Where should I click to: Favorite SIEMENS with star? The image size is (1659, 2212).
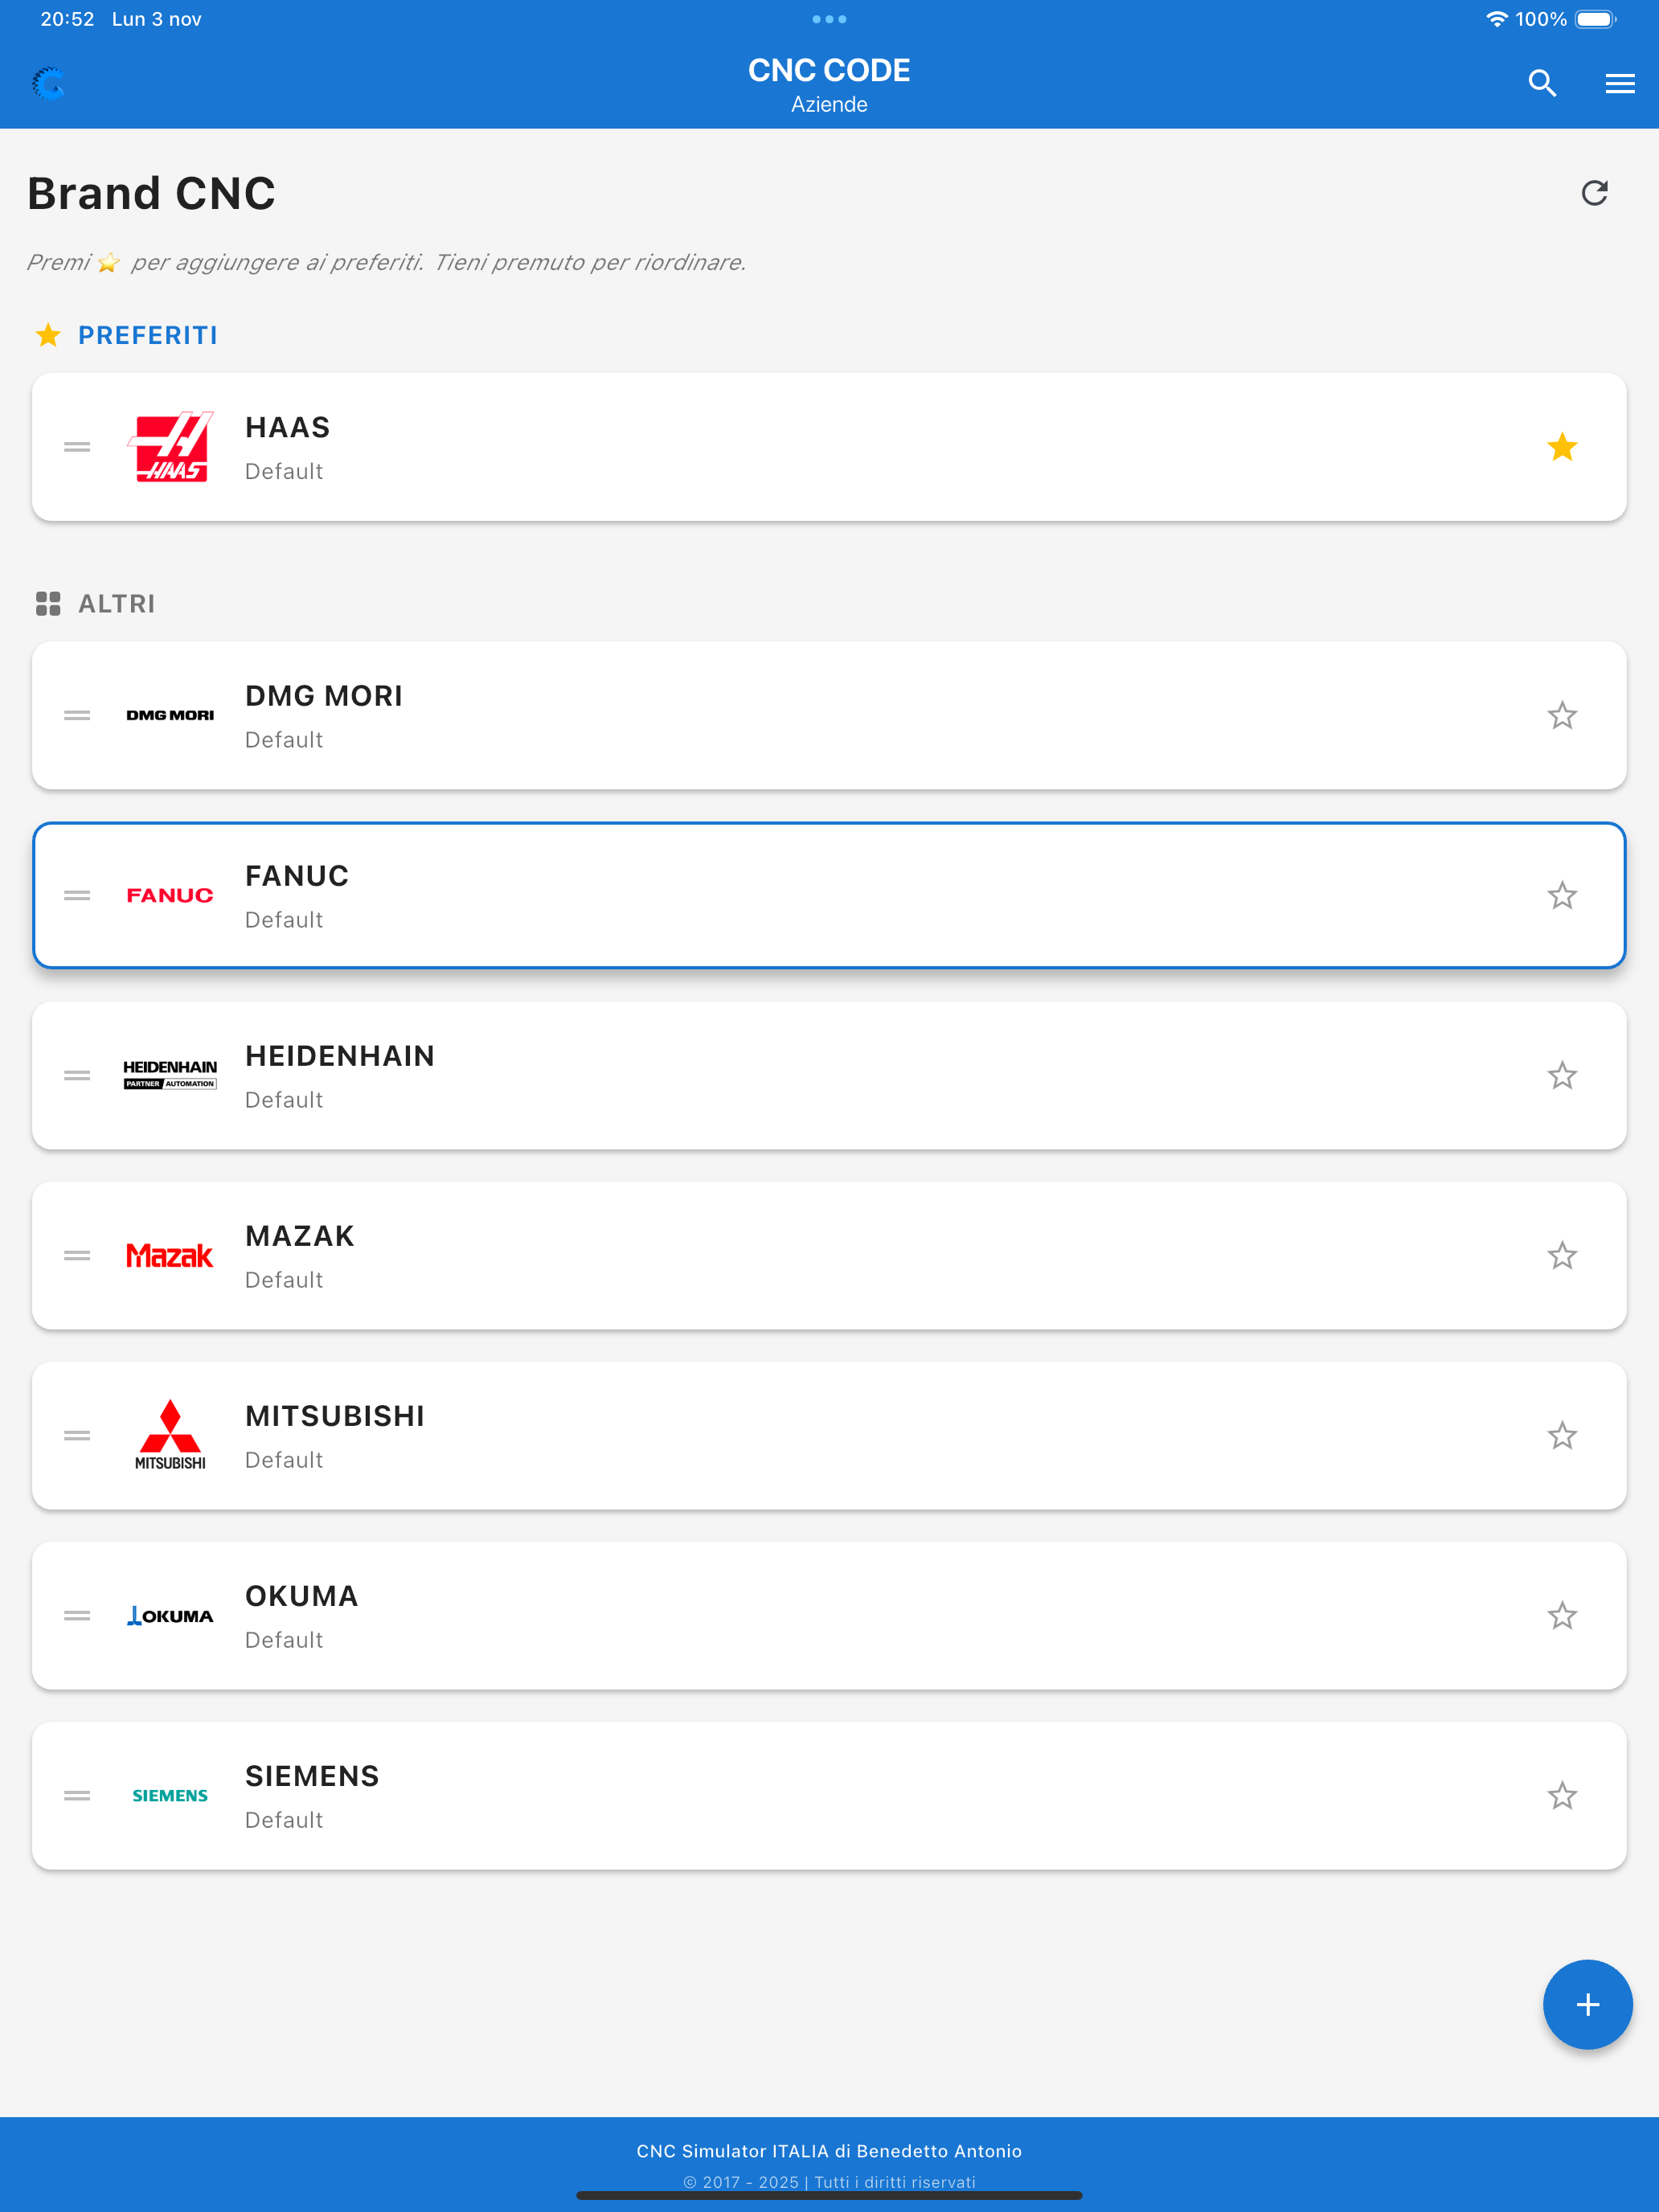pos(1562,1795)
